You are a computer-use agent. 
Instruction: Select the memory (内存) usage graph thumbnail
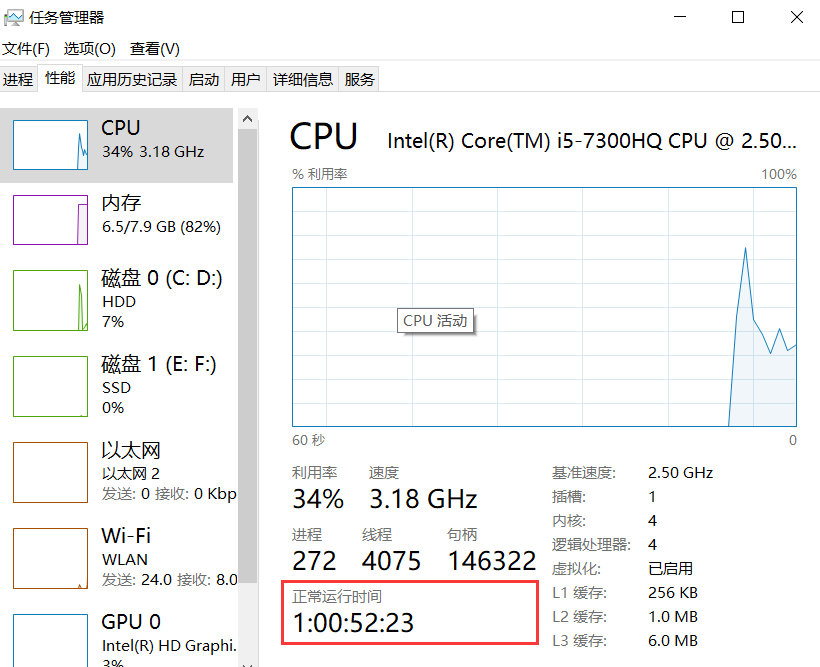click(50, 219)
